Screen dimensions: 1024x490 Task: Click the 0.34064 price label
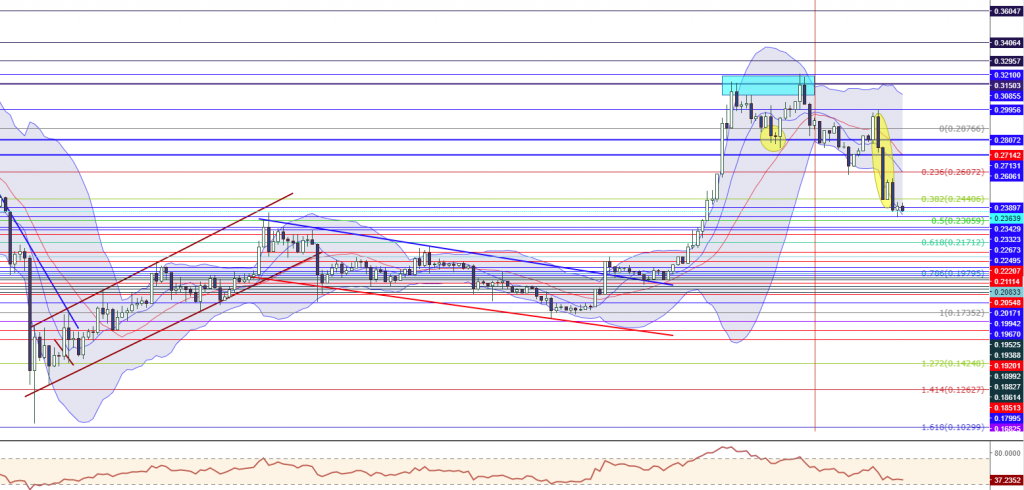[1007, 42]
